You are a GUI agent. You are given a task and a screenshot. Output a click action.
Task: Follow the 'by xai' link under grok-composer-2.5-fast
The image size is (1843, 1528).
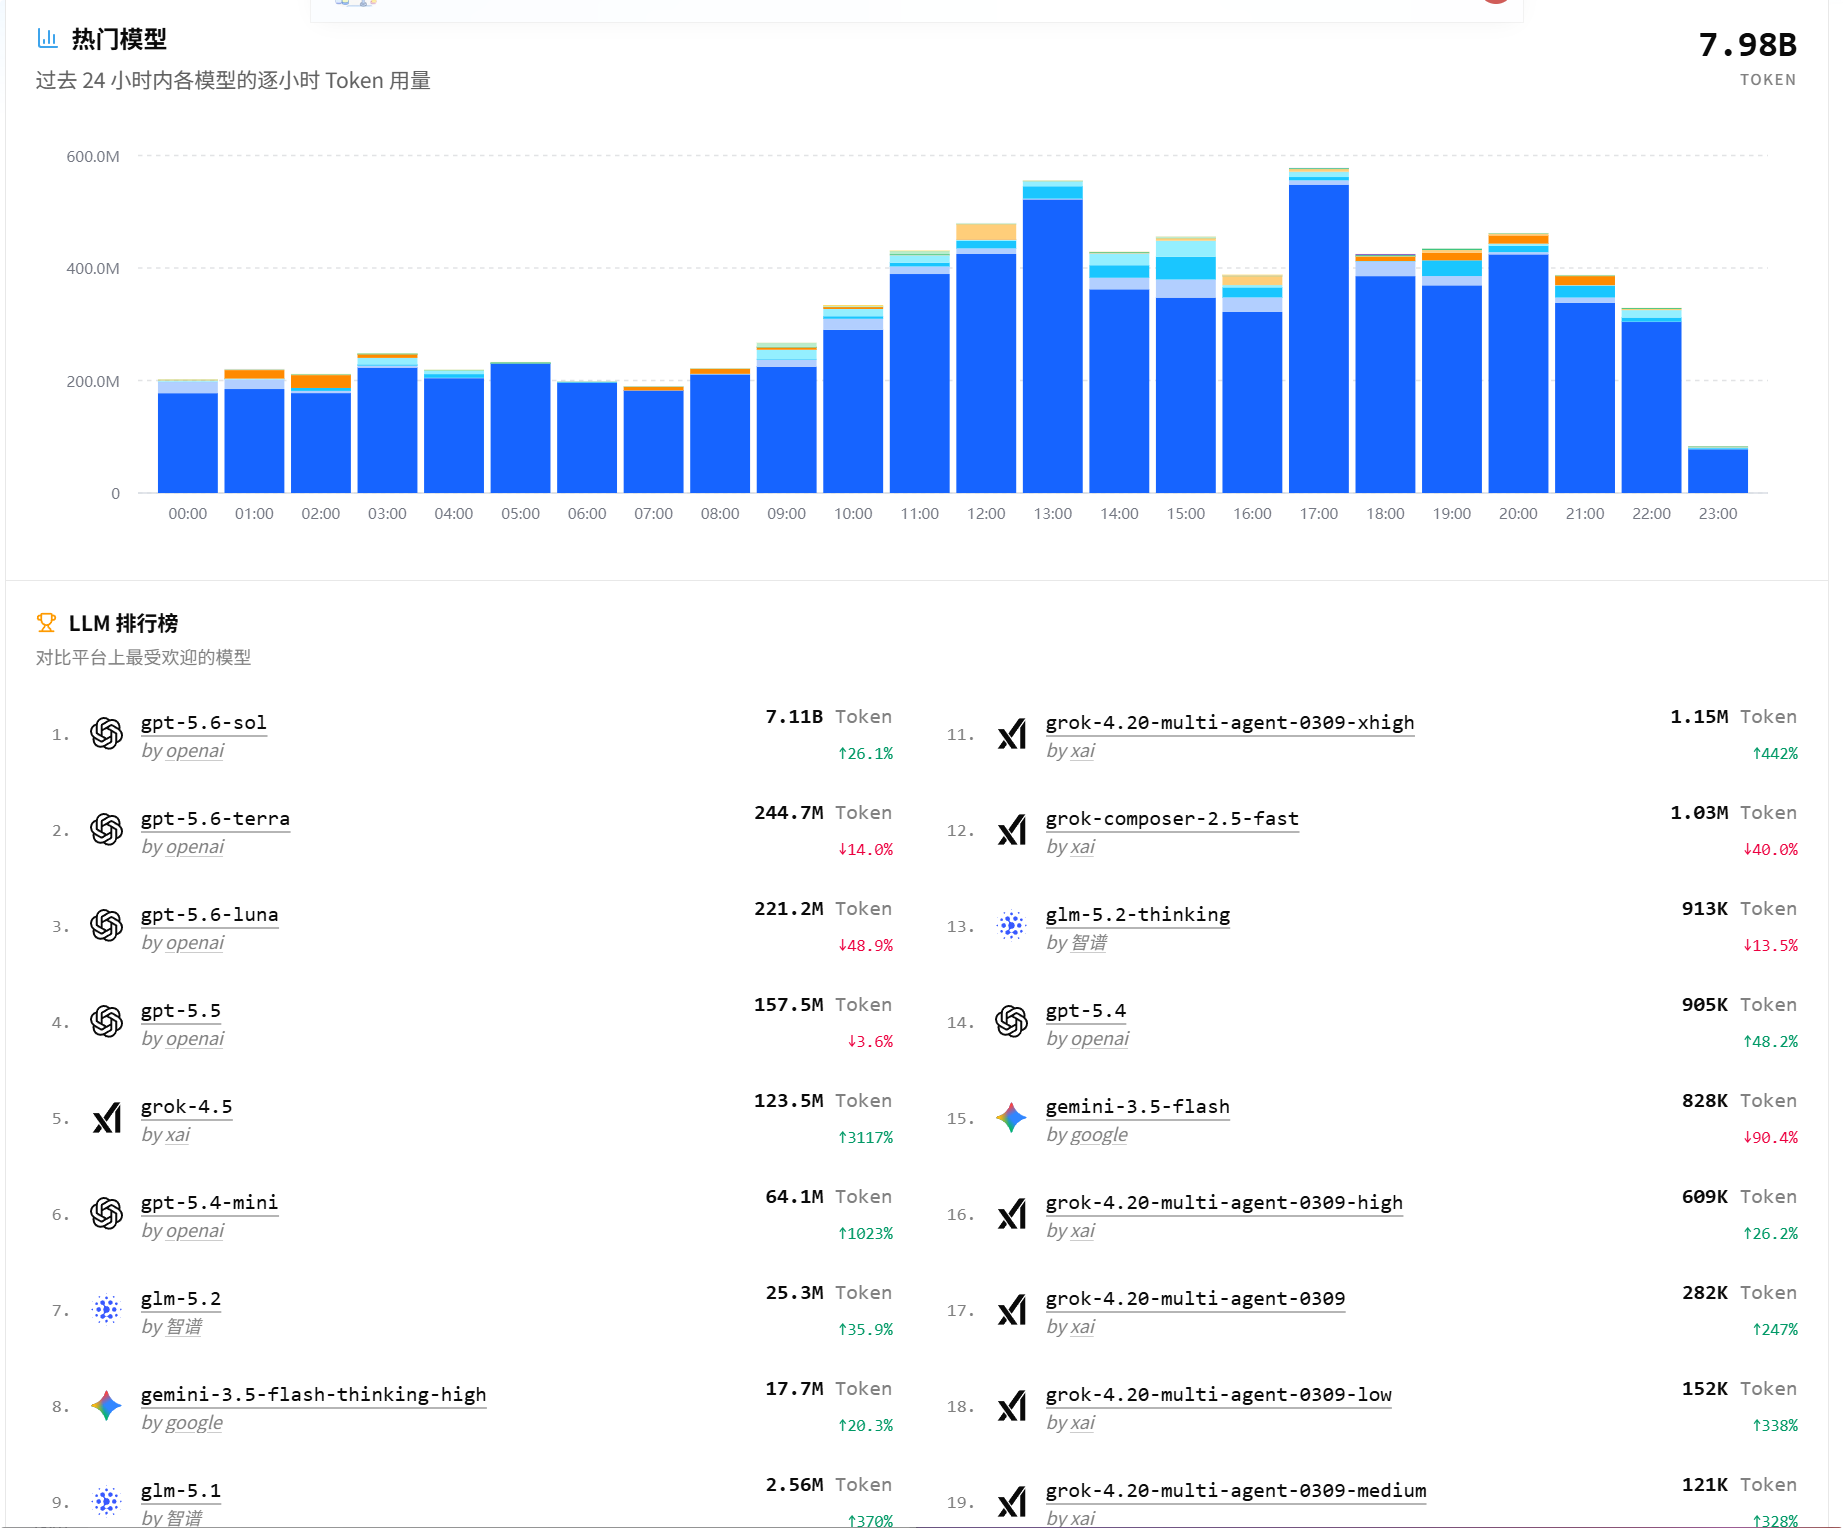1071,847
